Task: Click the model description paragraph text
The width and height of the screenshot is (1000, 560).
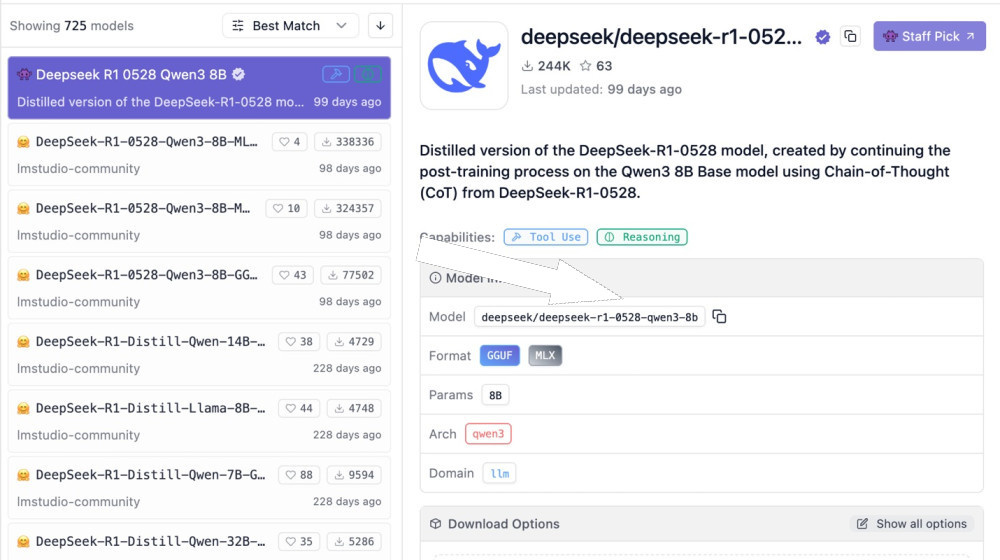Action: (685, 172)
